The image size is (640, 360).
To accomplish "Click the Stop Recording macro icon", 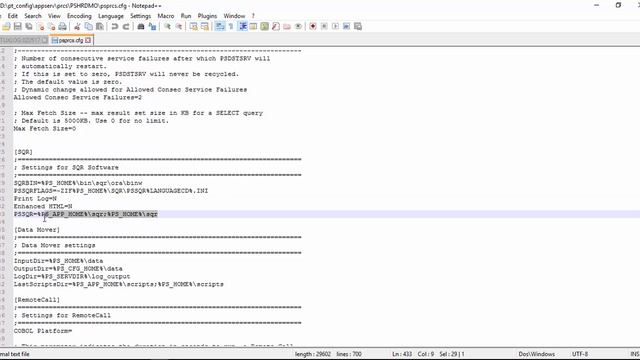I will pos(324,27).
